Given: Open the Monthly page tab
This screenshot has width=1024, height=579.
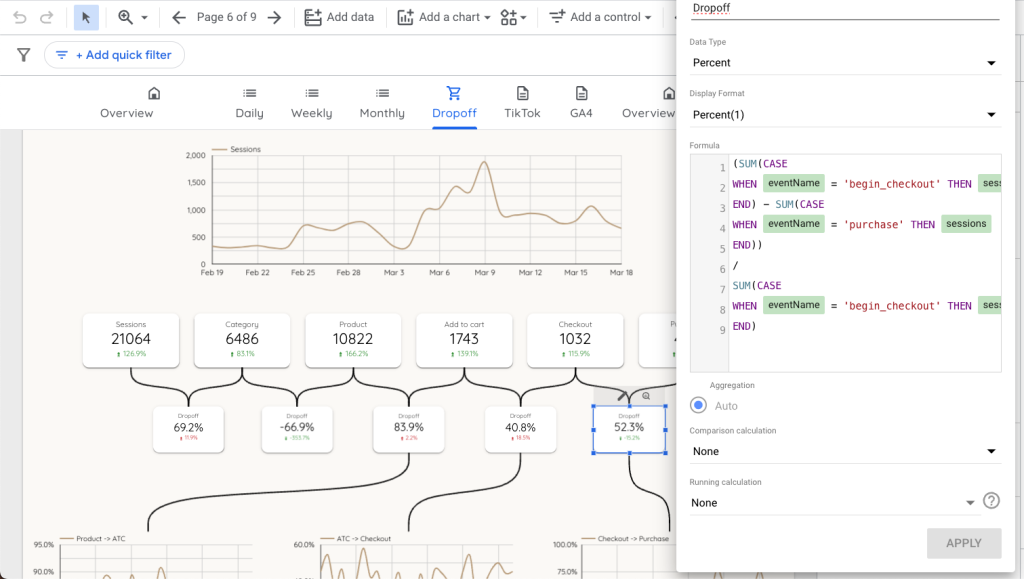Looking at the screenshot, I should 382,103.
